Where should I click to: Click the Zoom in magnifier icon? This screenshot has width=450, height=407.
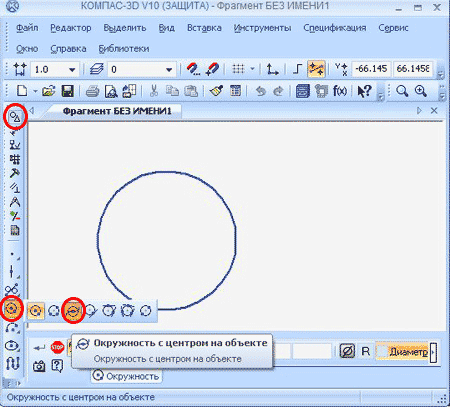point(421,91)
